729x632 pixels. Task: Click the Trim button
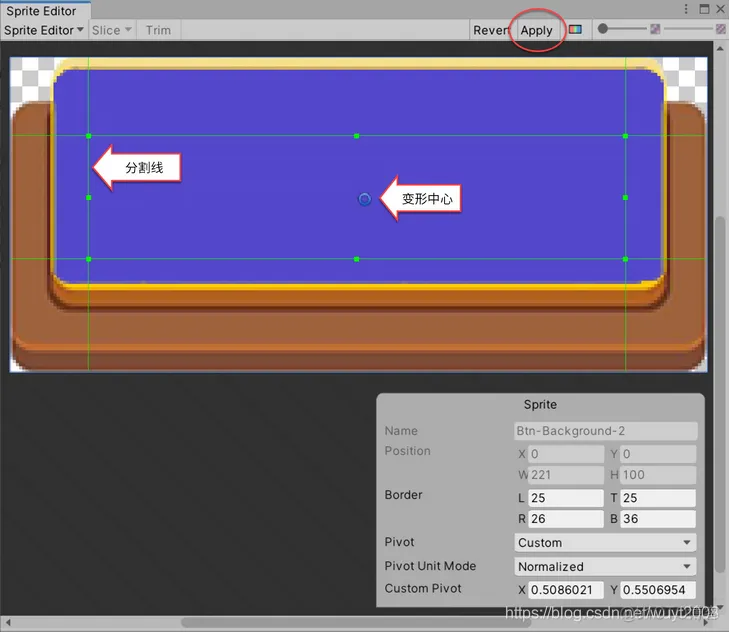[x=159, y=30]
